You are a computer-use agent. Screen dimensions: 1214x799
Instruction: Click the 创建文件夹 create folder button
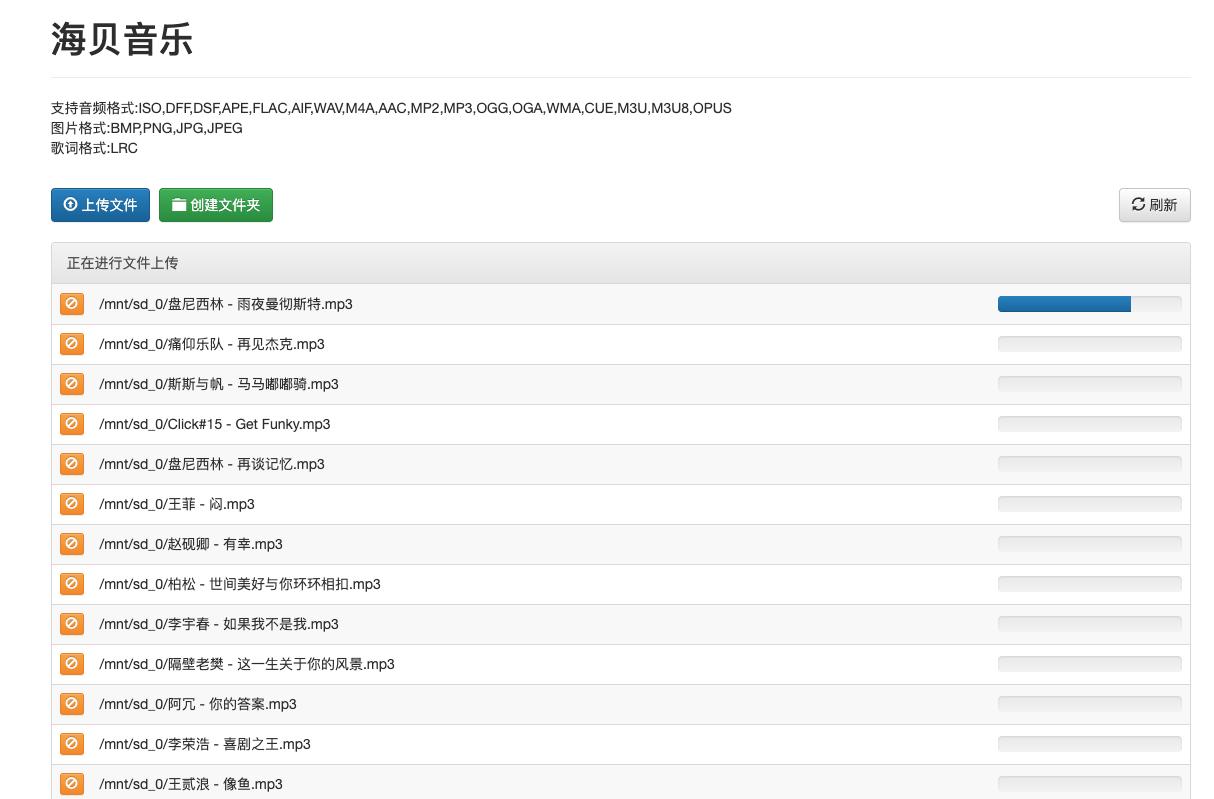(x=216, y=204)
